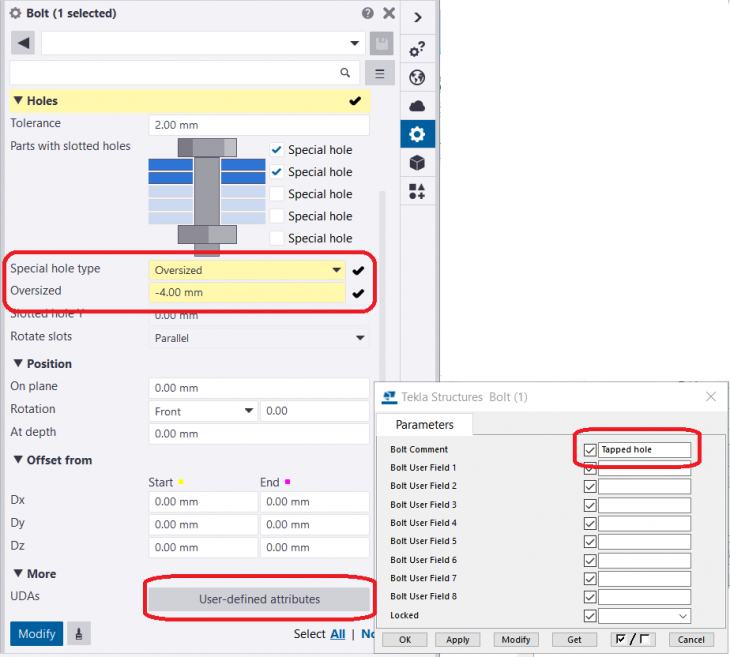Click the brush icon next to Modify
This screenshot has height=657, width=730.
[x=79, y=634]
